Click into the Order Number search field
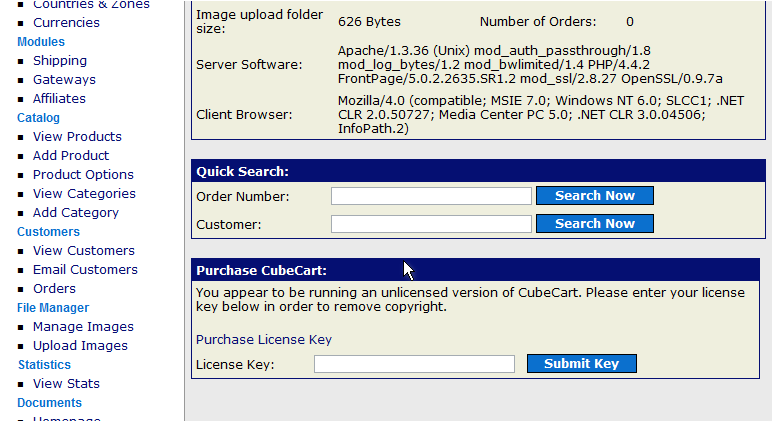The height and width of the screenshot is (422, 776). point(431,196)
